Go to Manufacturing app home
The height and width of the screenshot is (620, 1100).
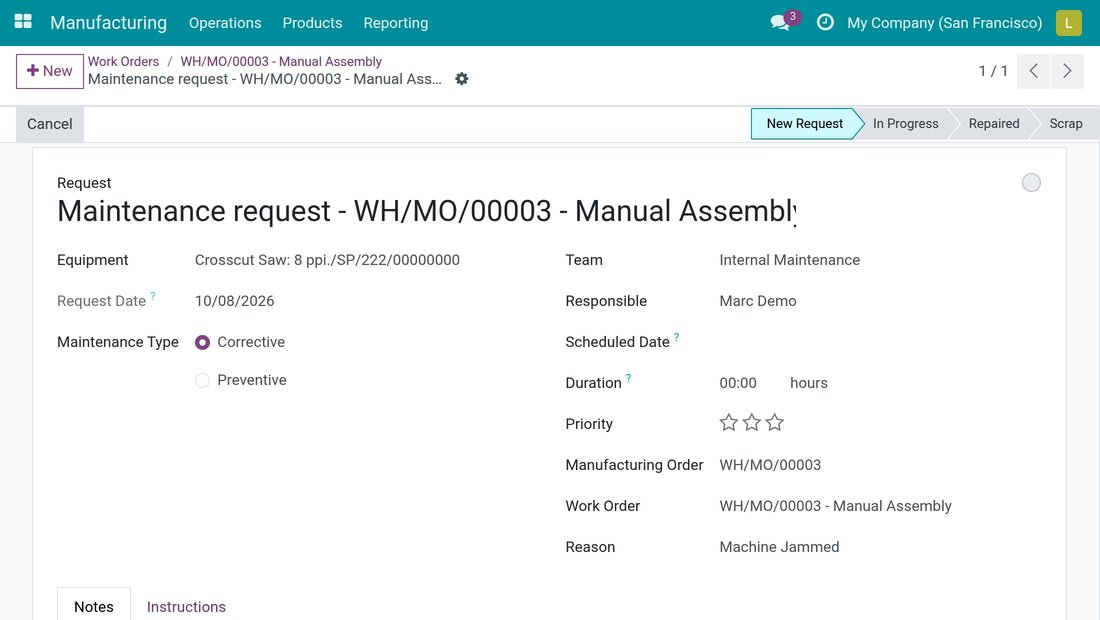tap(109, 22)
